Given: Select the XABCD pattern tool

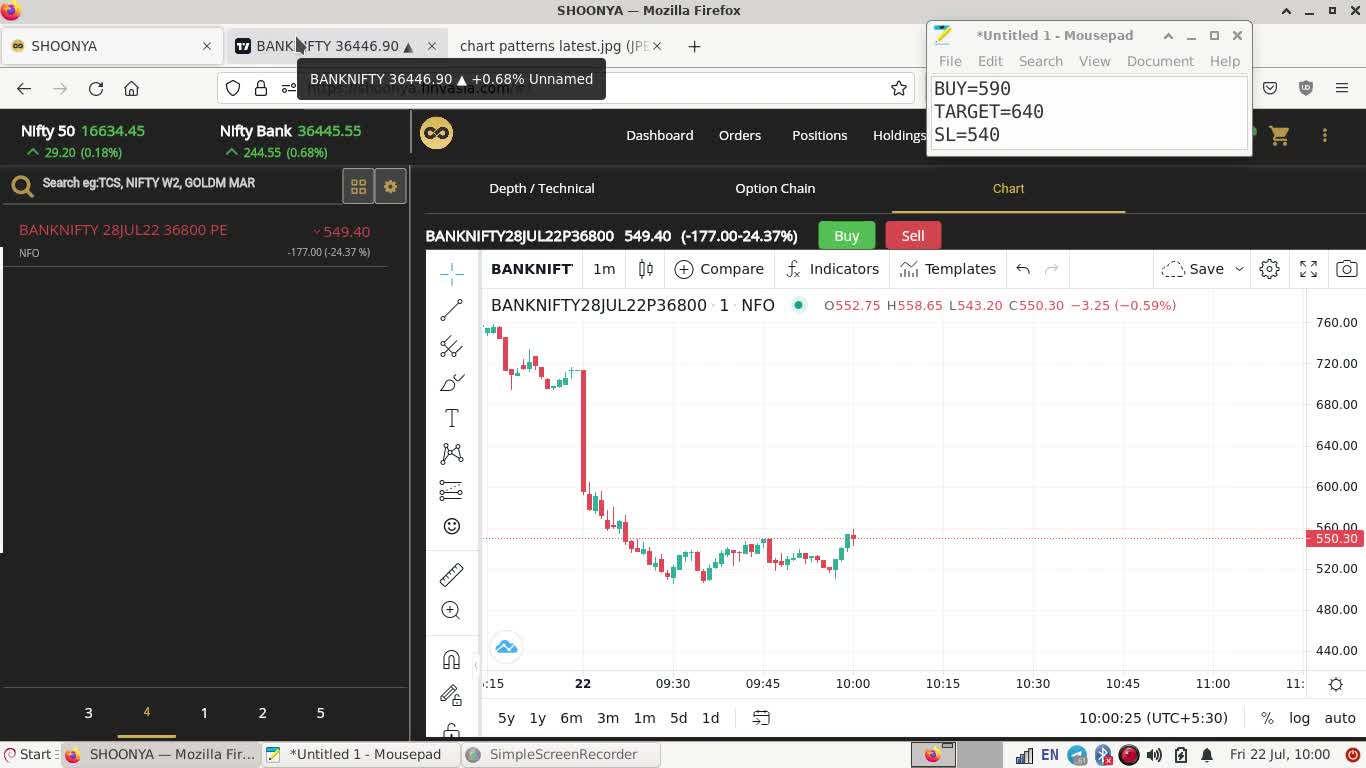Looking at the screenshot, I should 451,454.
